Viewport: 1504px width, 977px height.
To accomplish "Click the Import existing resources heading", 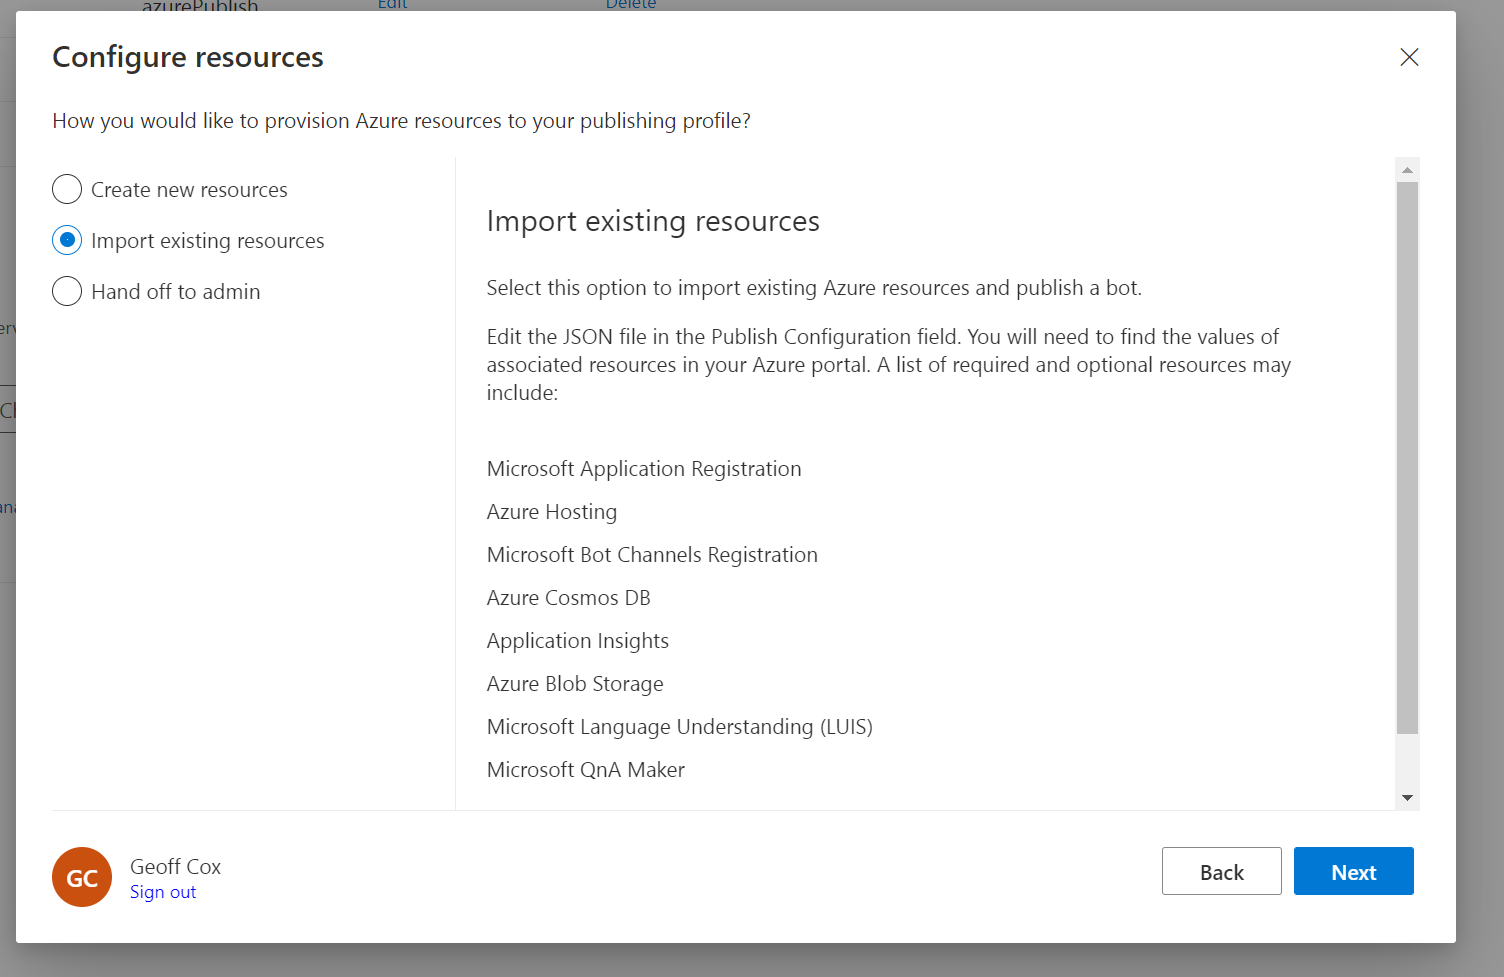I will tap(653, 221).
